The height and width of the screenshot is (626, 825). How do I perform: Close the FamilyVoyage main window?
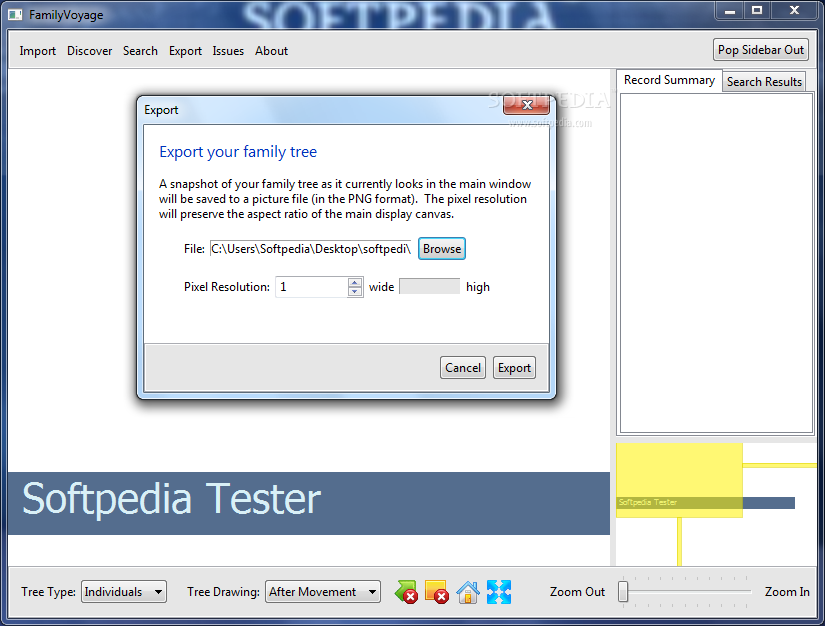[794, 11]
